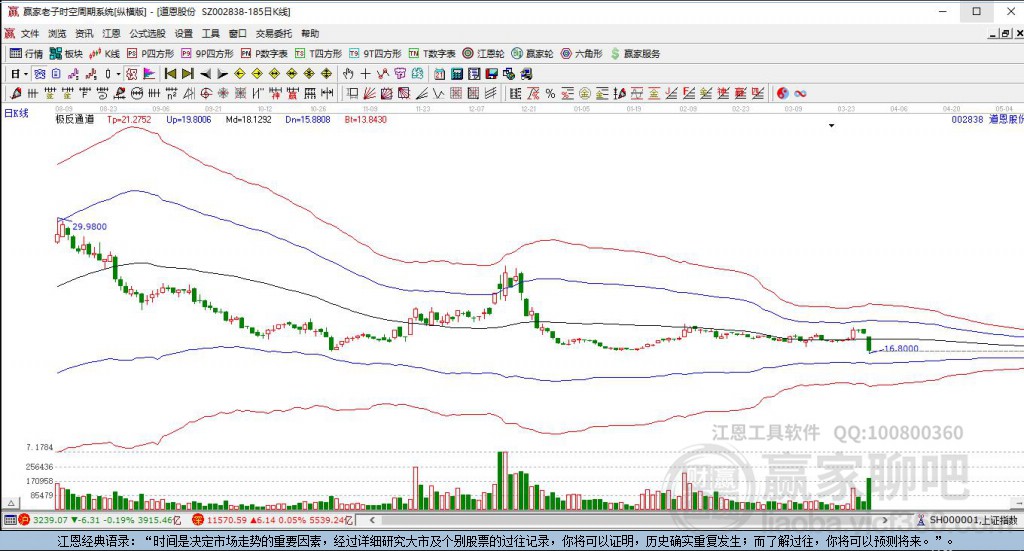Open the 江恩 menu
This screenshot has width=1024, height=551.
pos(111,33)
